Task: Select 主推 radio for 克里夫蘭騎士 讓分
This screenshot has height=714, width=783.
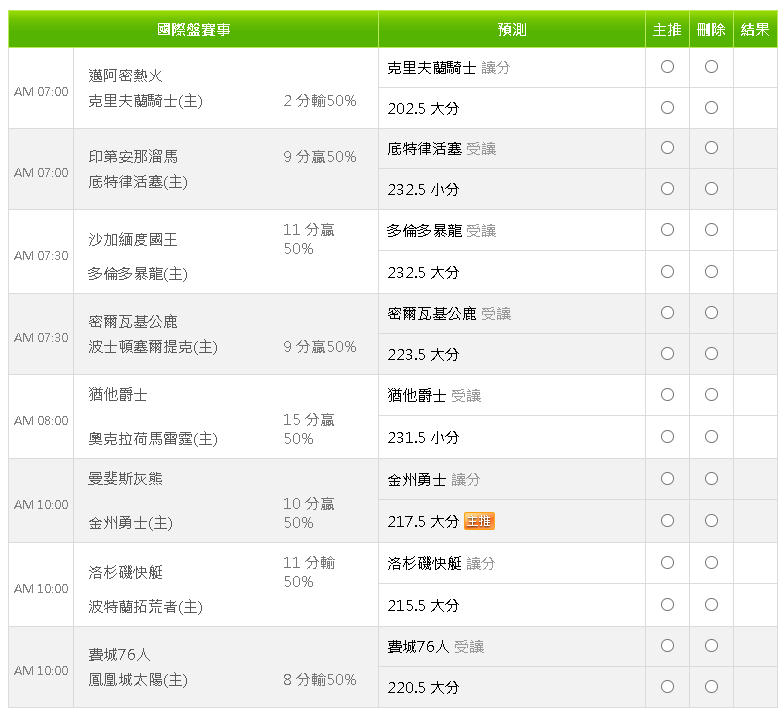Action: click(667, 66)
